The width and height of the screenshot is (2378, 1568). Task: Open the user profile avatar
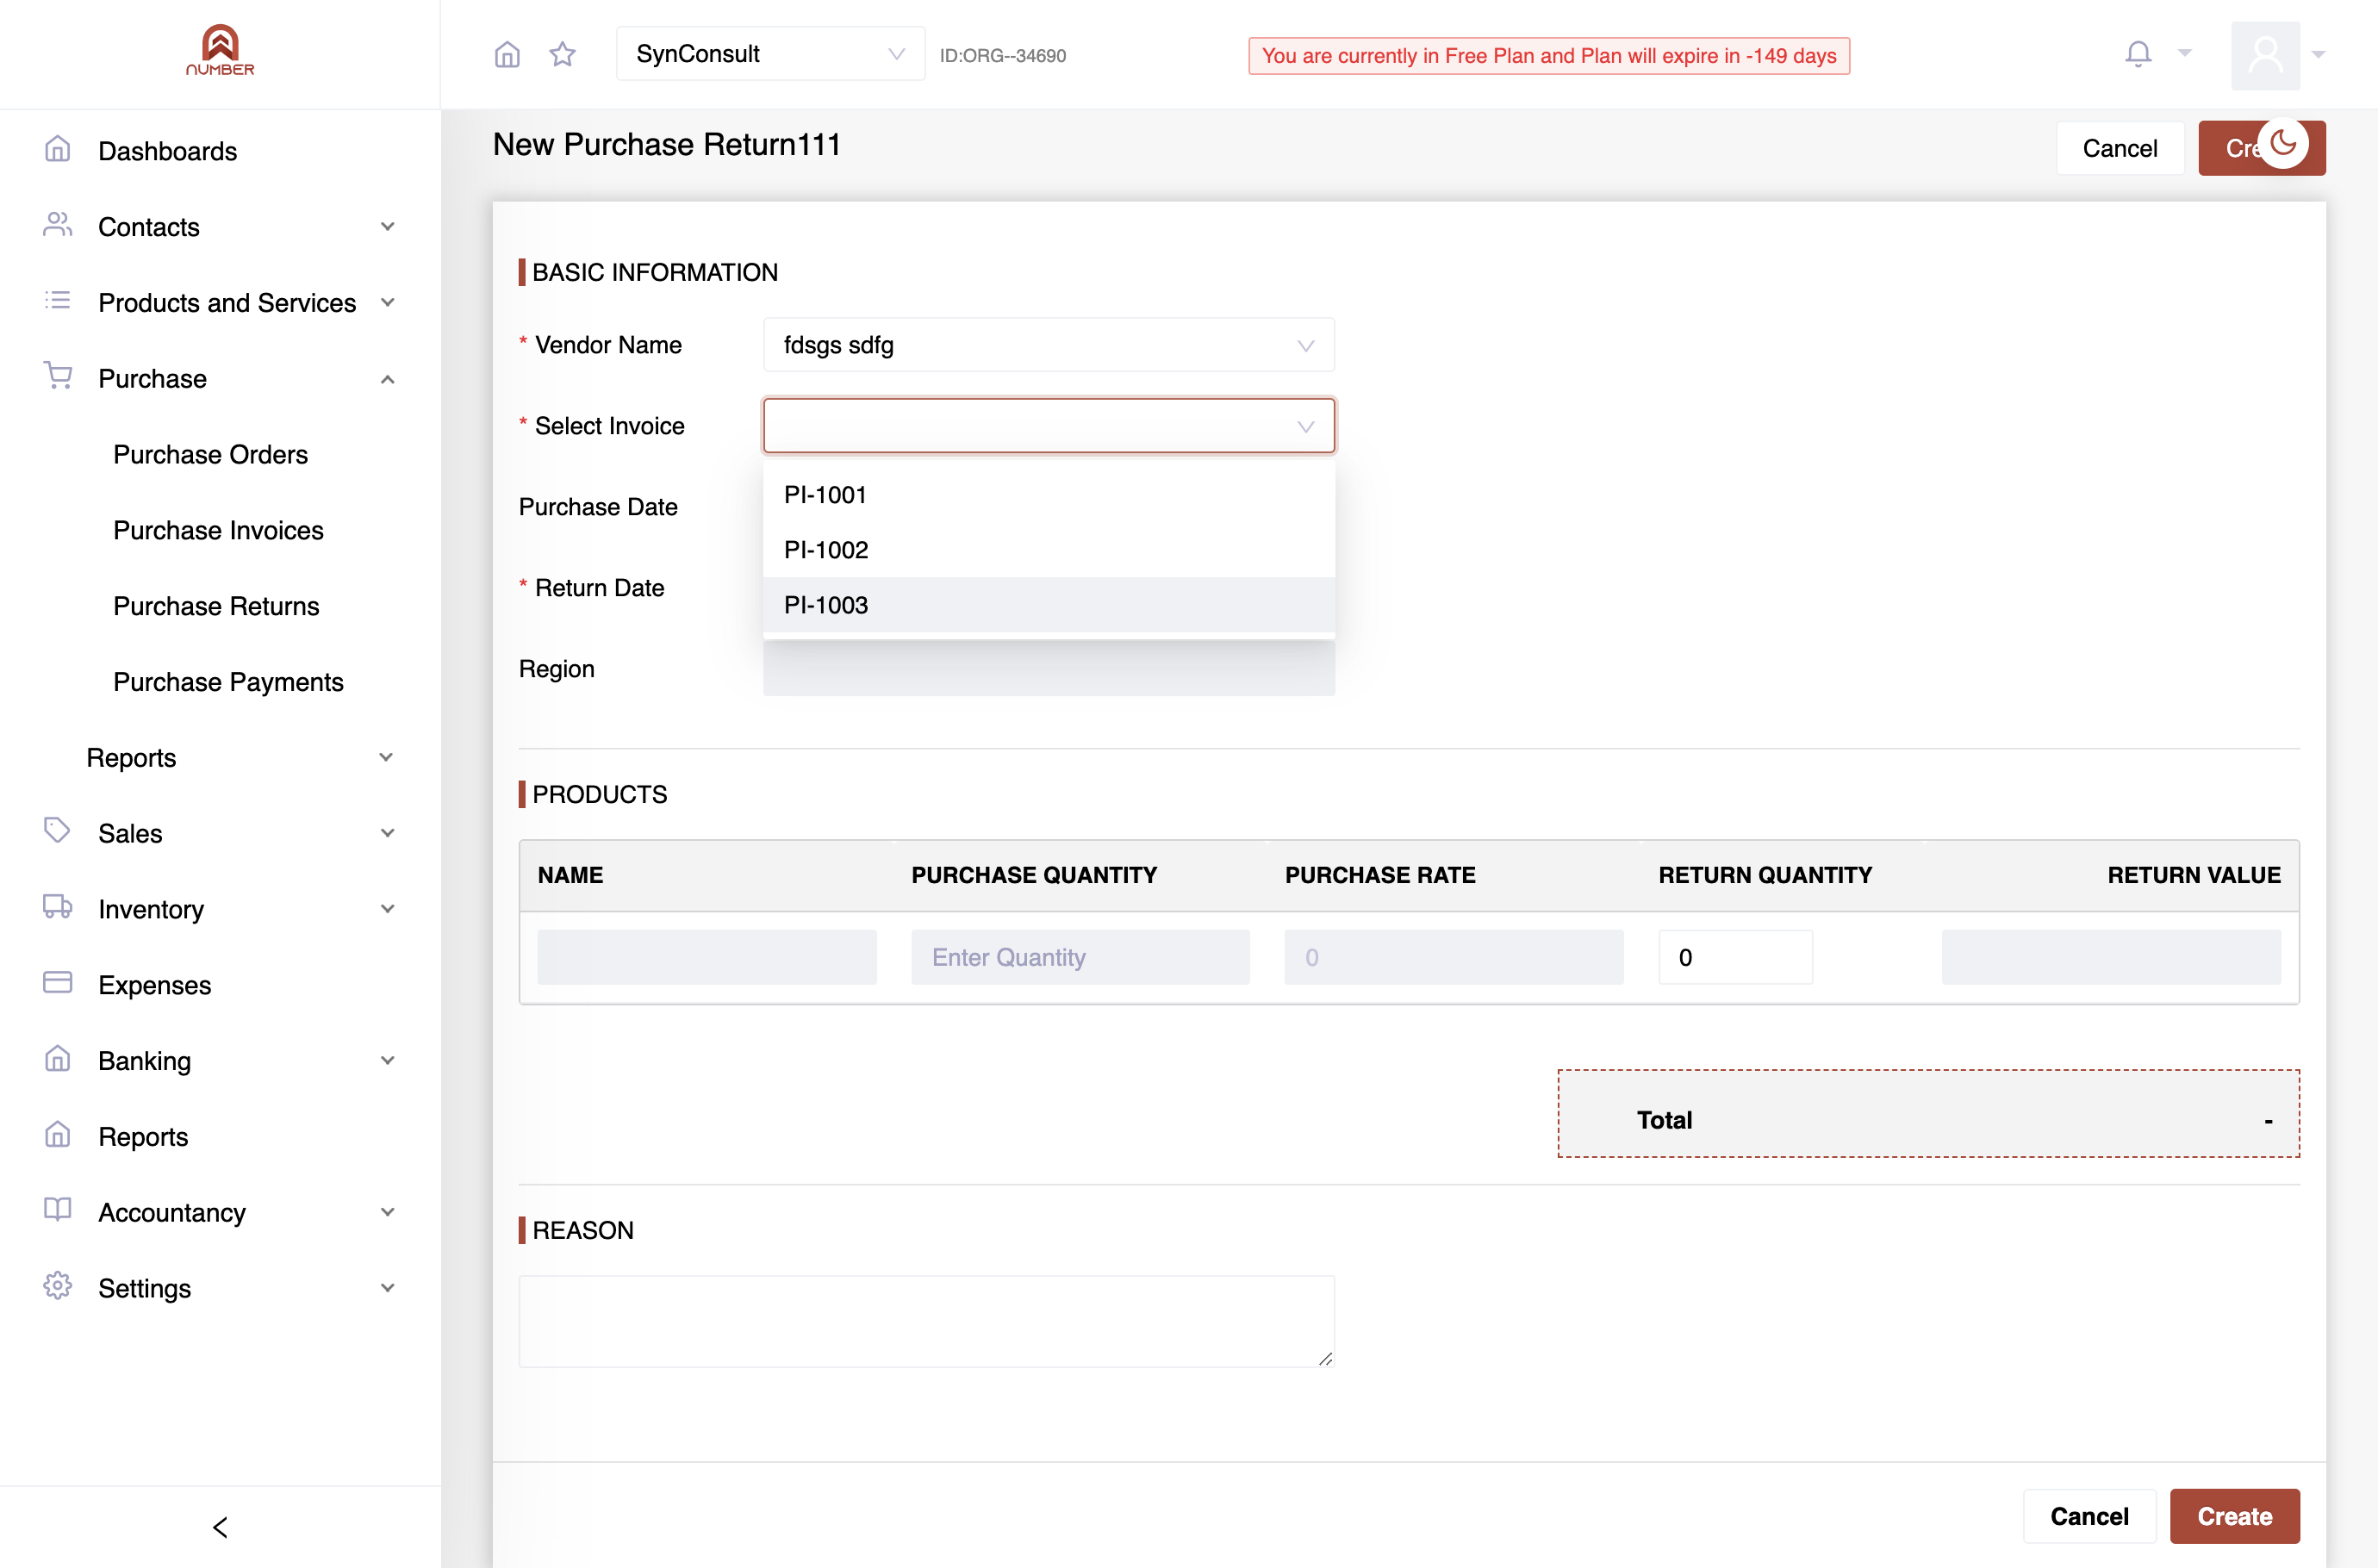point(2265,55)
